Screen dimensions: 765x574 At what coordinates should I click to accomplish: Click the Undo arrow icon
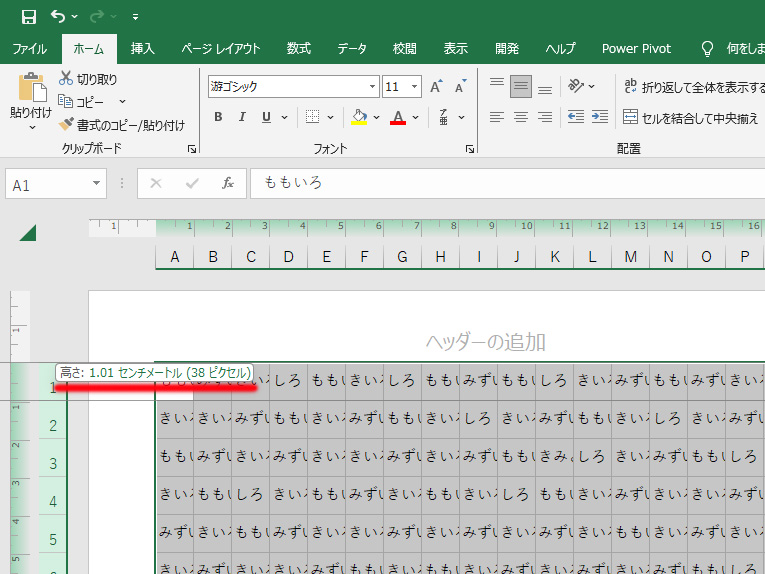[x=58, y=16]
